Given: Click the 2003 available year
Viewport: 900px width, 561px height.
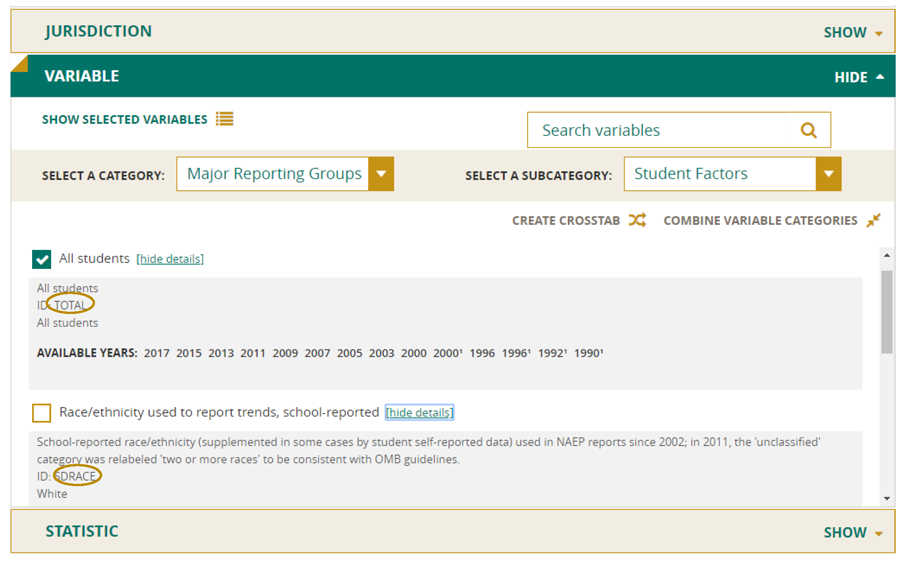Looking at the screenshot, I should (x=382, y=353).
